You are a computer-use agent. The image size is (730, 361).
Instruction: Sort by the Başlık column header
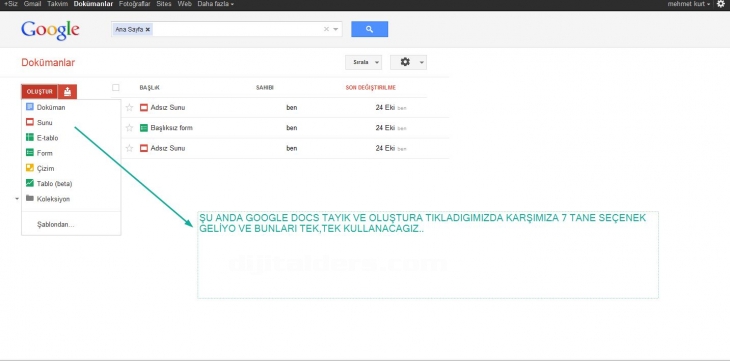(x=149, y=88)
